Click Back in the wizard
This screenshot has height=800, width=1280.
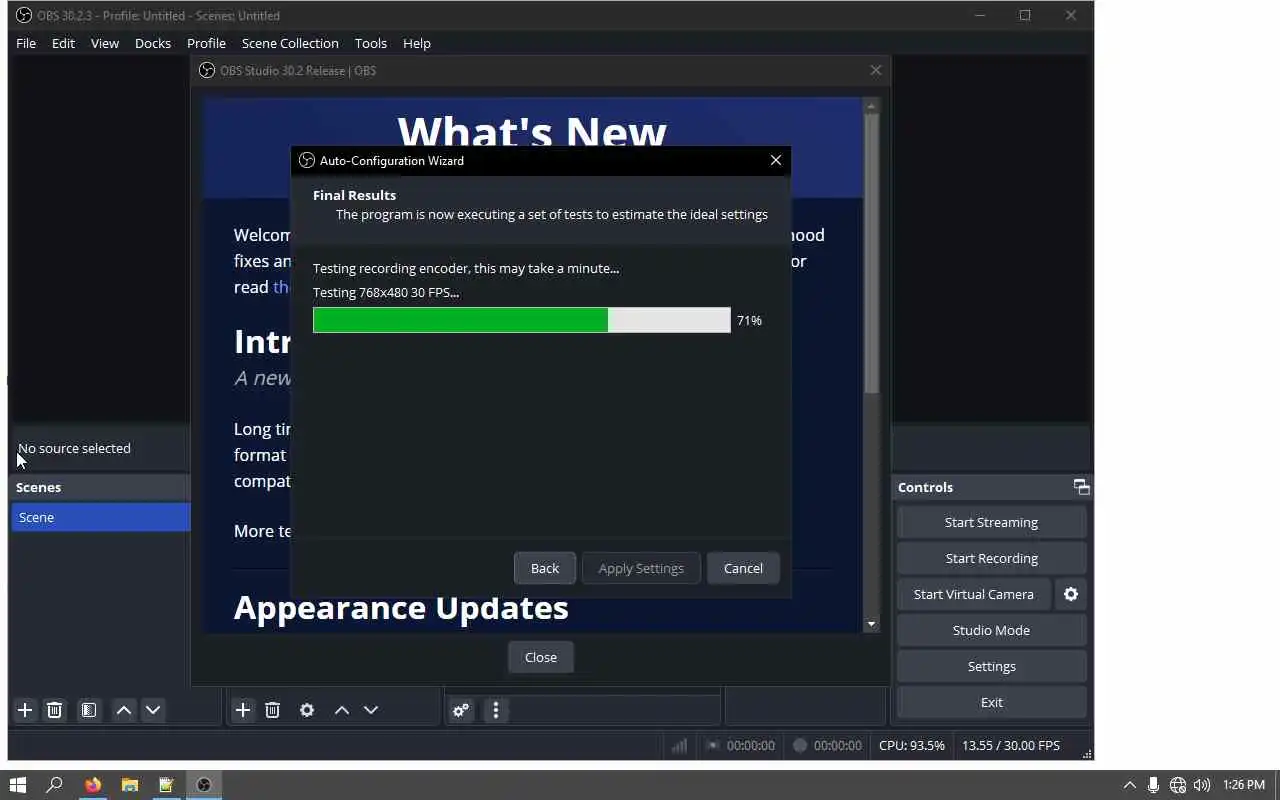[545, 568]
